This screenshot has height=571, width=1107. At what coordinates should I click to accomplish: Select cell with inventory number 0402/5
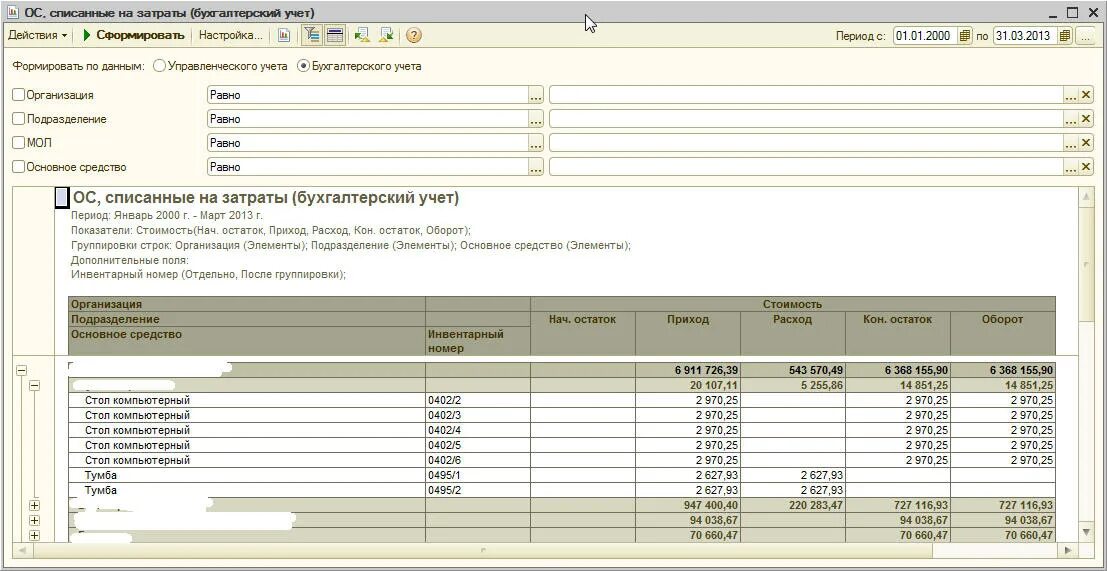[x=478, y=445]
